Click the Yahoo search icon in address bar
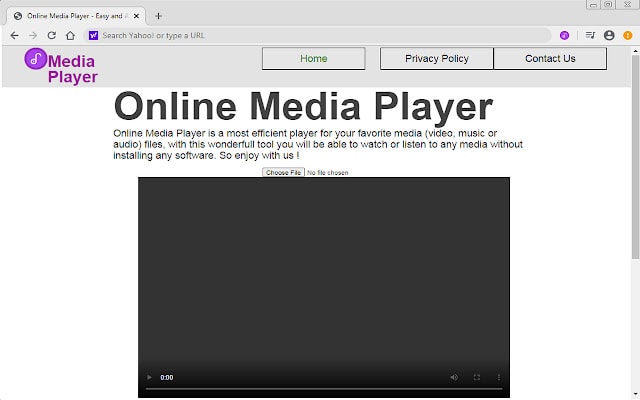Image resolution: width=640 pixels, height=400 pixels. [x=93, y=36]
